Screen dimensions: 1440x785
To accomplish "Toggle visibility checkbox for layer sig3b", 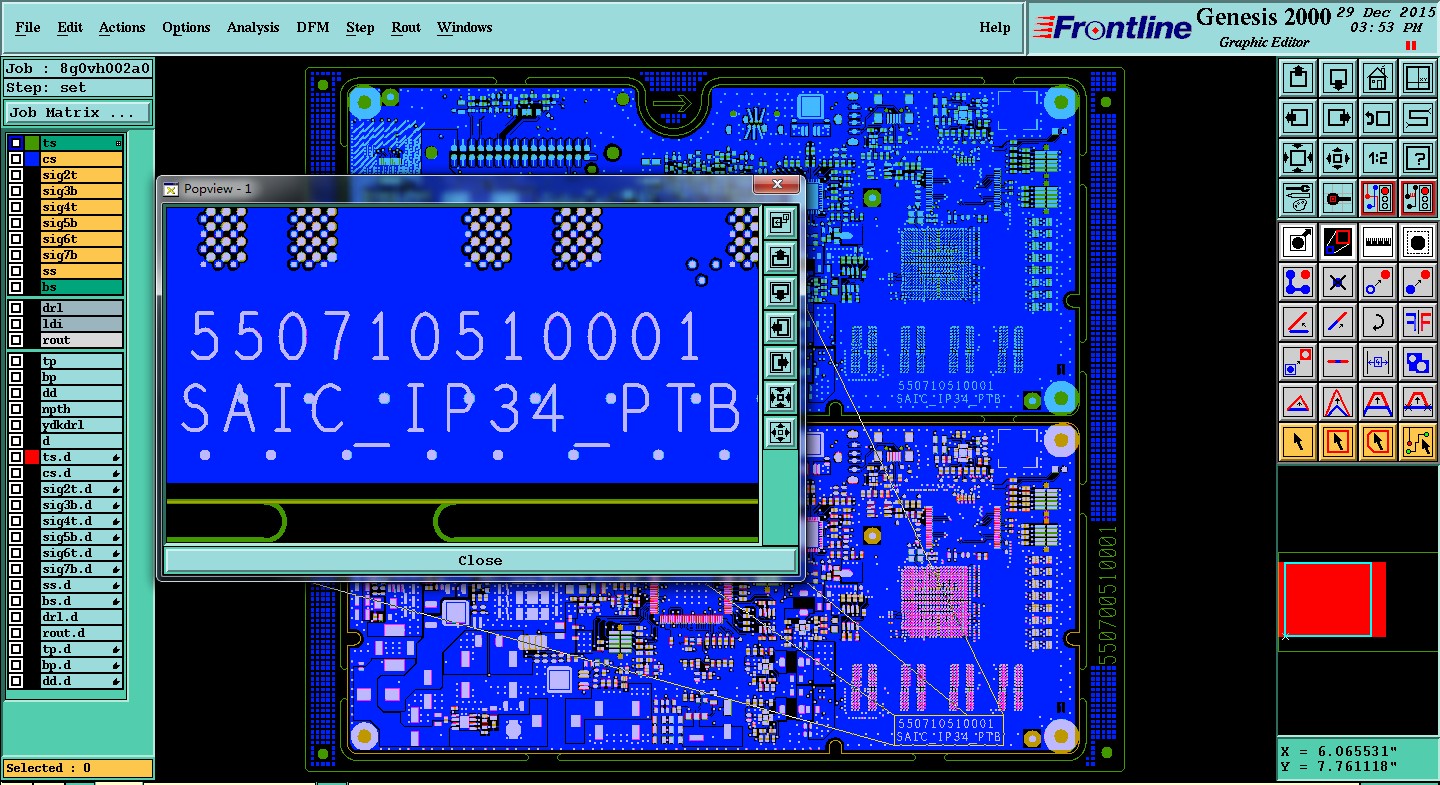I will pyautogui.click(x=16, y=191).
